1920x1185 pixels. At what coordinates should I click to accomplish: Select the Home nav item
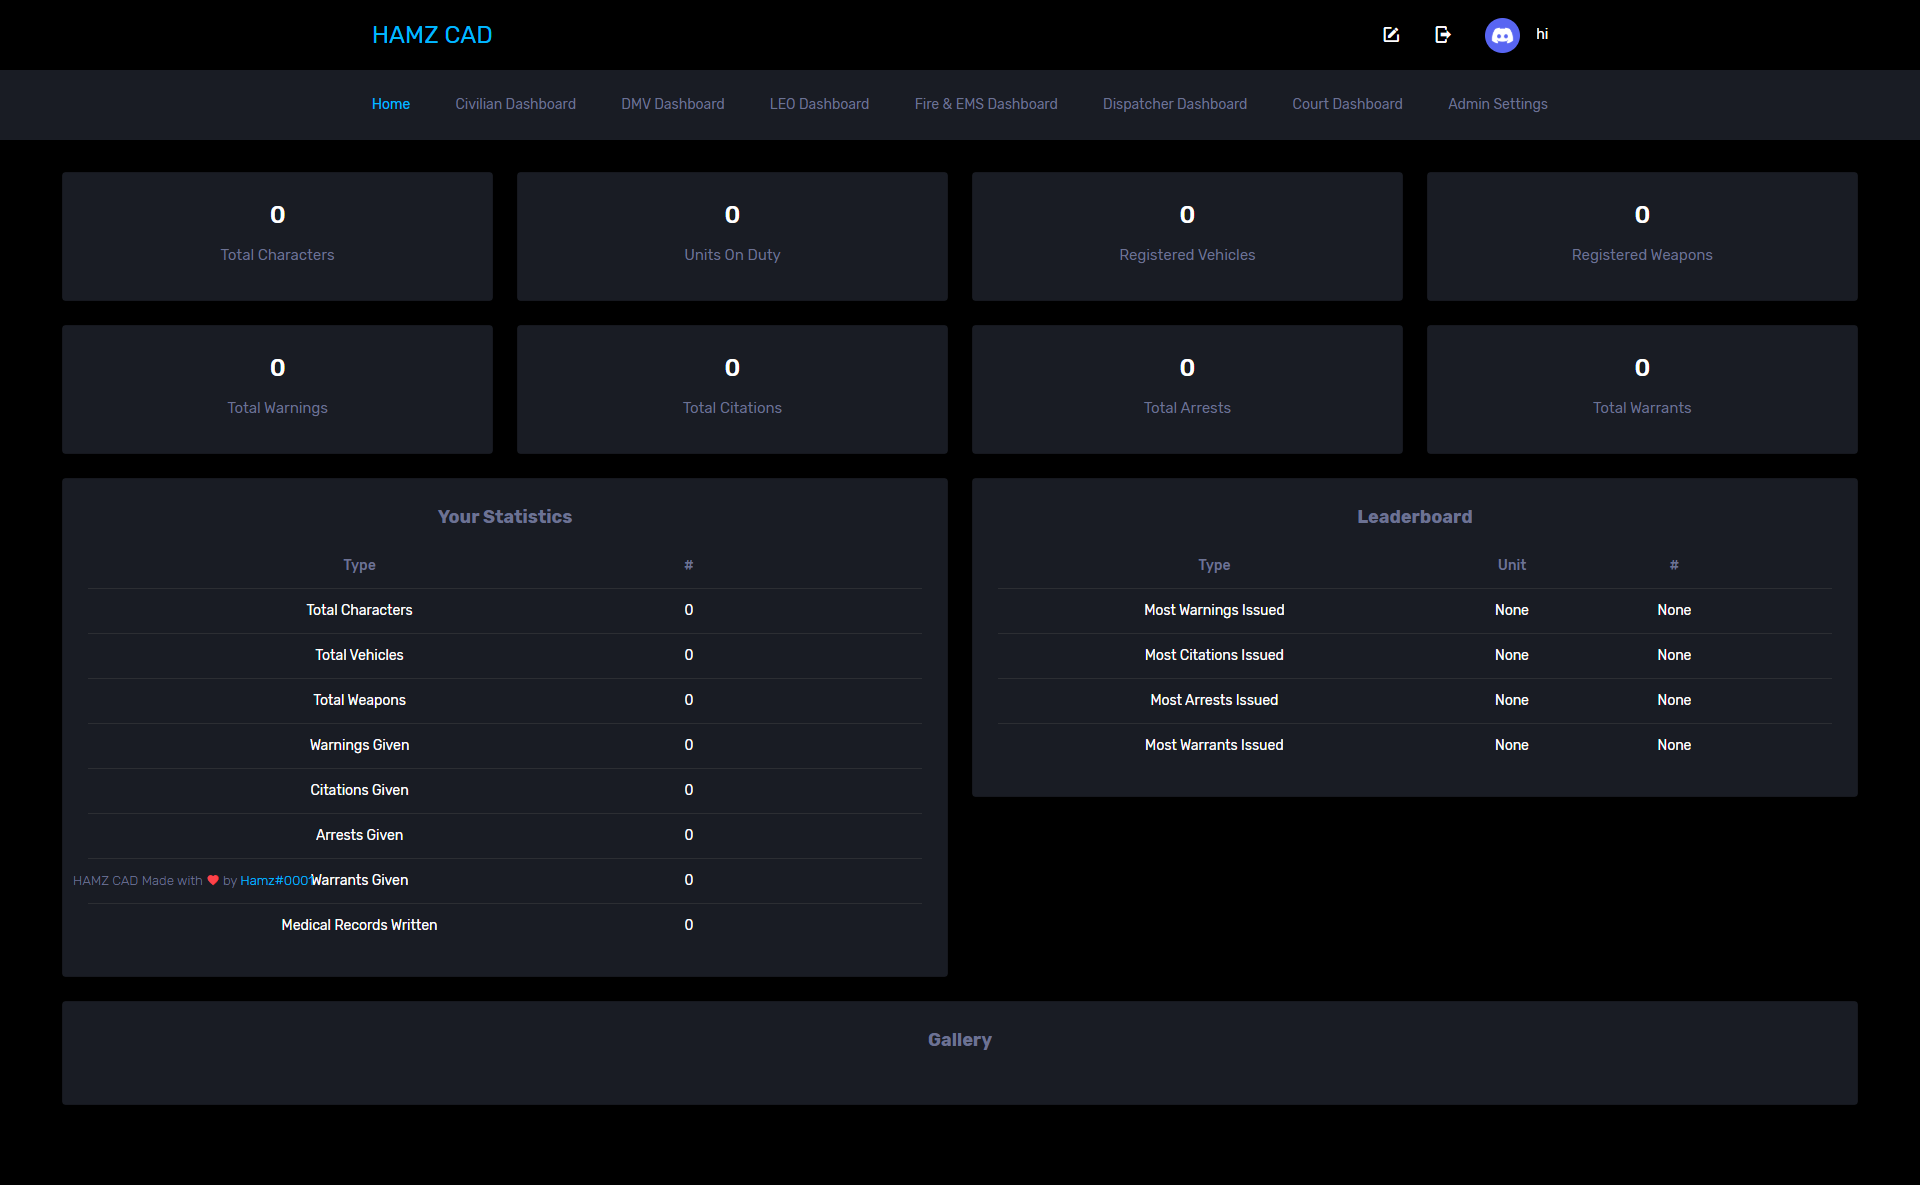(x=391, y=104)
